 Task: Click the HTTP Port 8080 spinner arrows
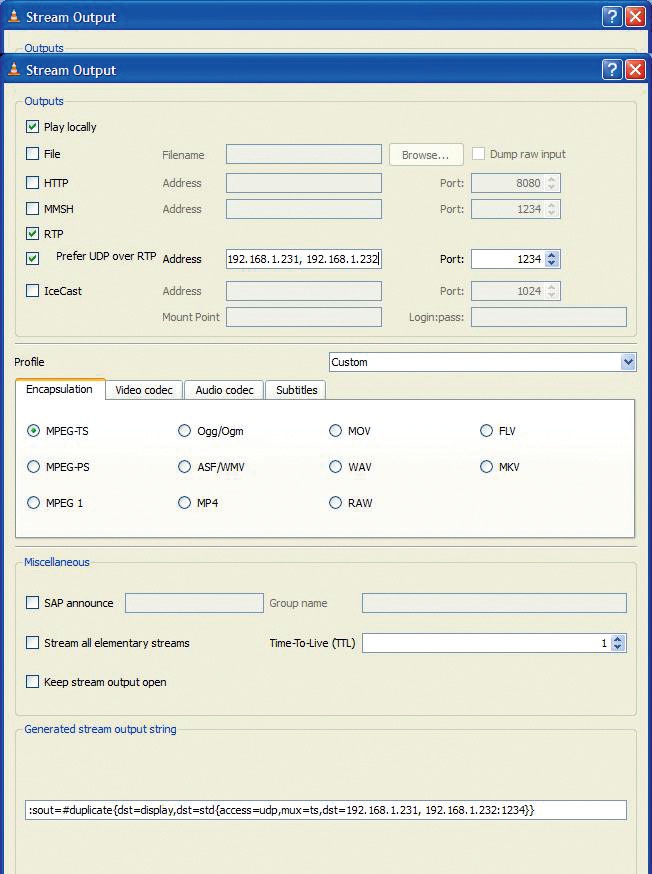click(x=552, y=183)
